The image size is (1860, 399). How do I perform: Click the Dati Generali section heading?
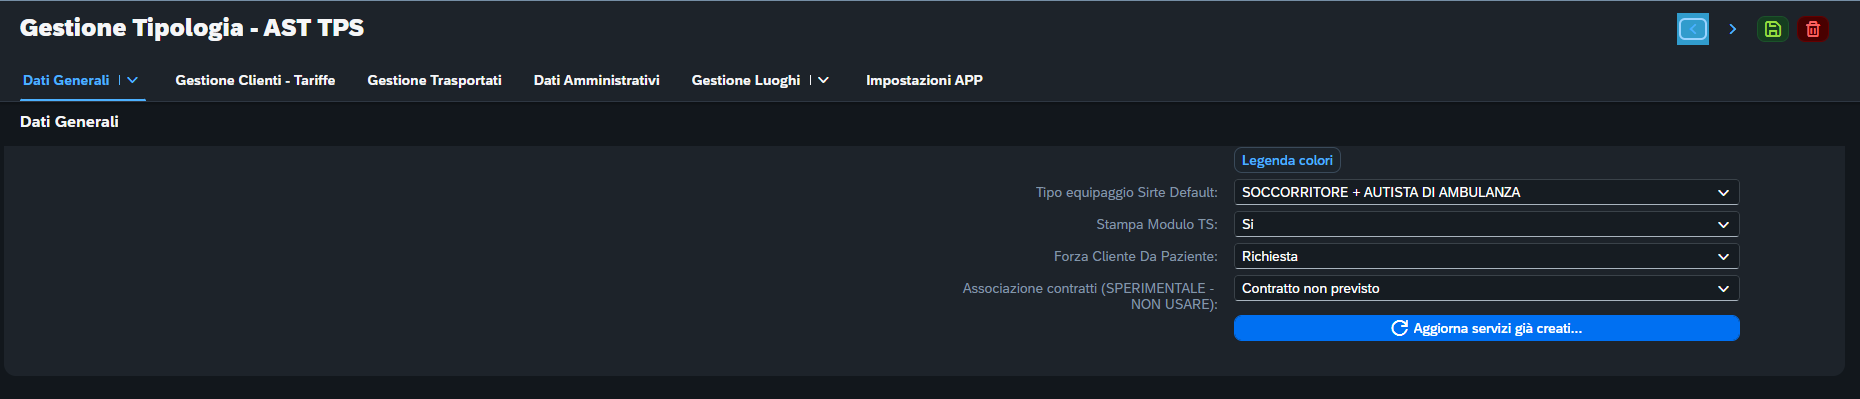[69, 121]
